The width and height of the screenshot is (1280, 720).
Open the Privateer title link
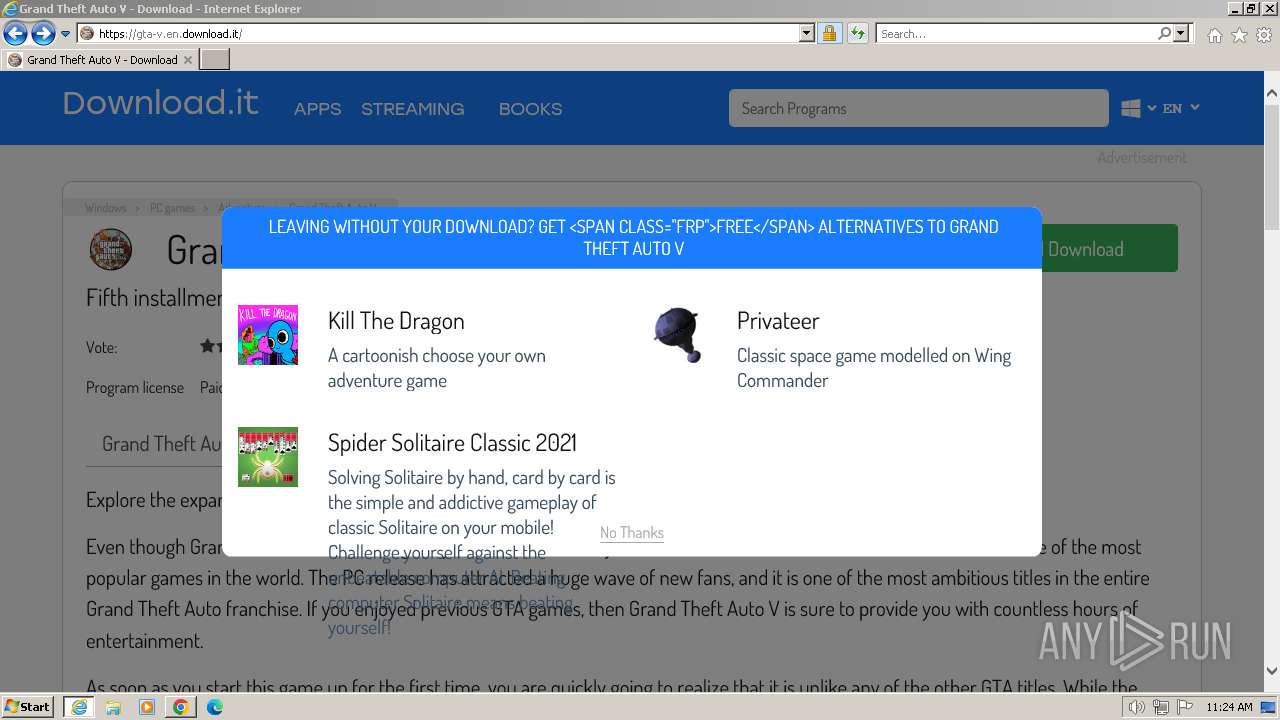[x=778, y=321]
